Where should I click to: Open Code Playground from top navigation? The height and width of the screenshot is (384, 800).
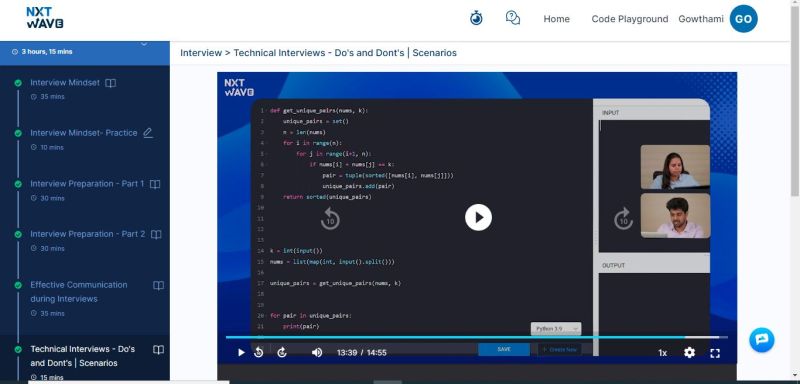630,19
